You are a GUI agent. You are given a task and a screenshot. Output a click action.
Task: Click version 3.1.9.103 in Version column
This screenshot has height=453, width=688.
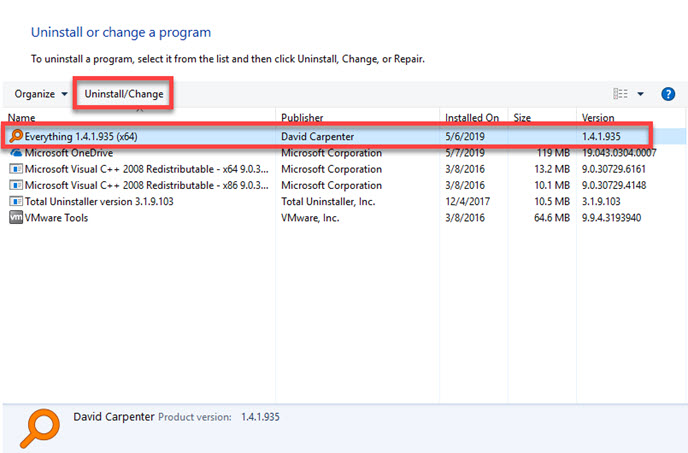tap(601, 201)
